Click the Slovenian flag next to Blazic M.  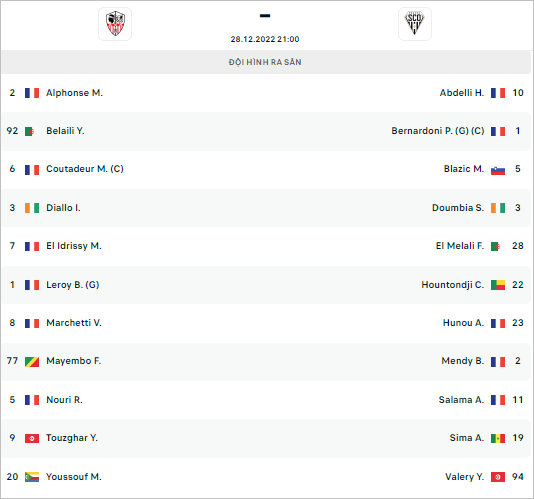pyautogui.click(x=498, y=169)
